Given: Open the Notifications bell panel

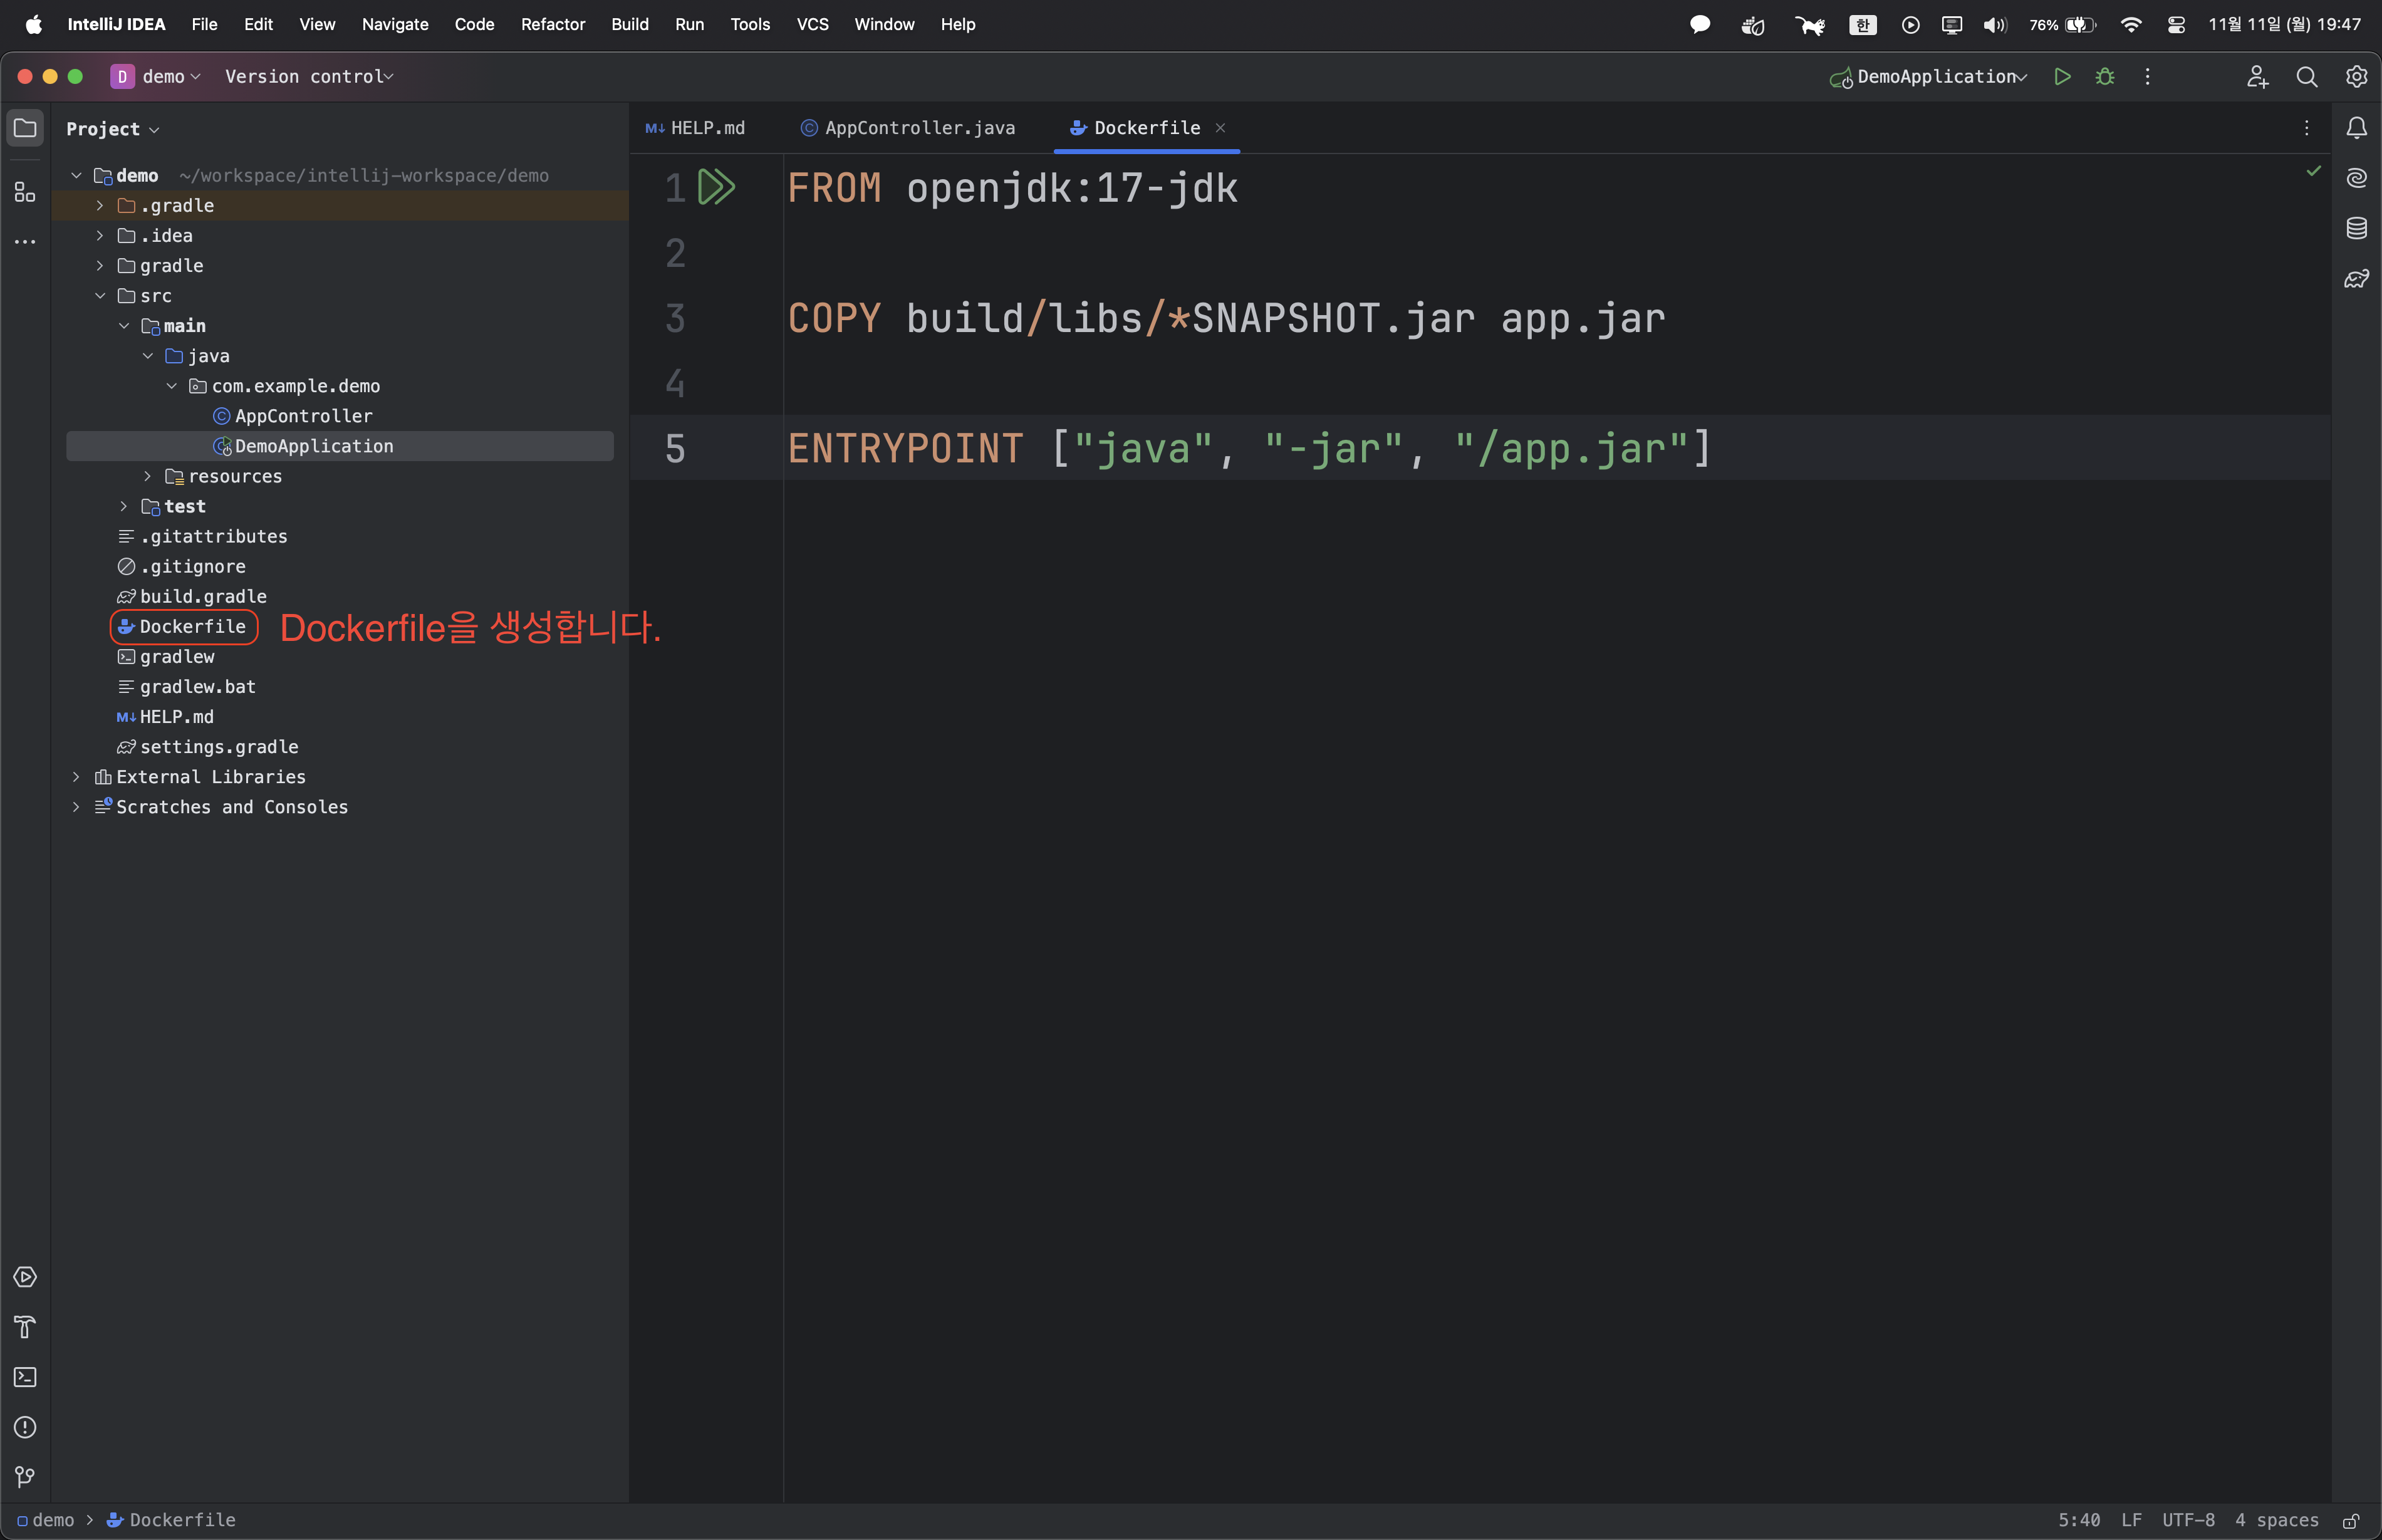Looking at the screenshot, I should (x=2357, y=128).
